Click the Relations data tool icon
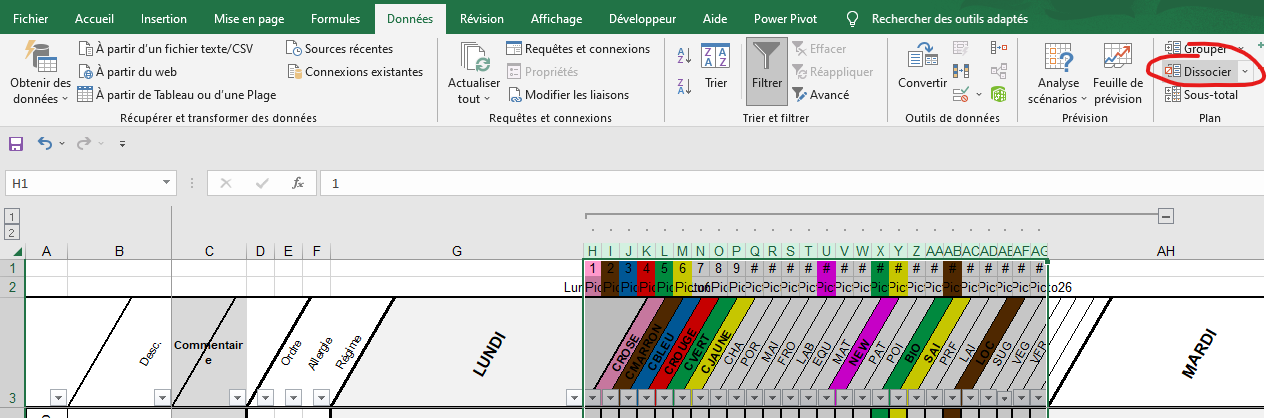 998,72
